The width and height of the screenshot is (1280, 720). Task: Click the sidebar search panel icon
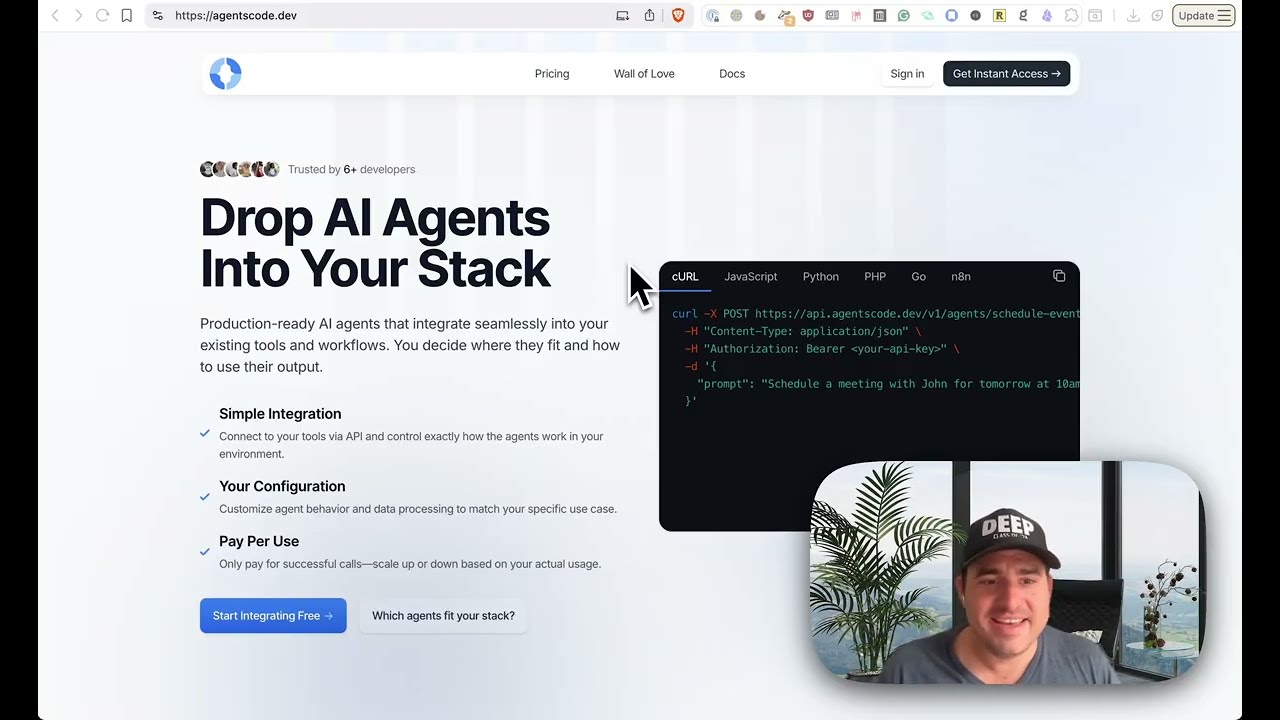(x=1095, y=15)
